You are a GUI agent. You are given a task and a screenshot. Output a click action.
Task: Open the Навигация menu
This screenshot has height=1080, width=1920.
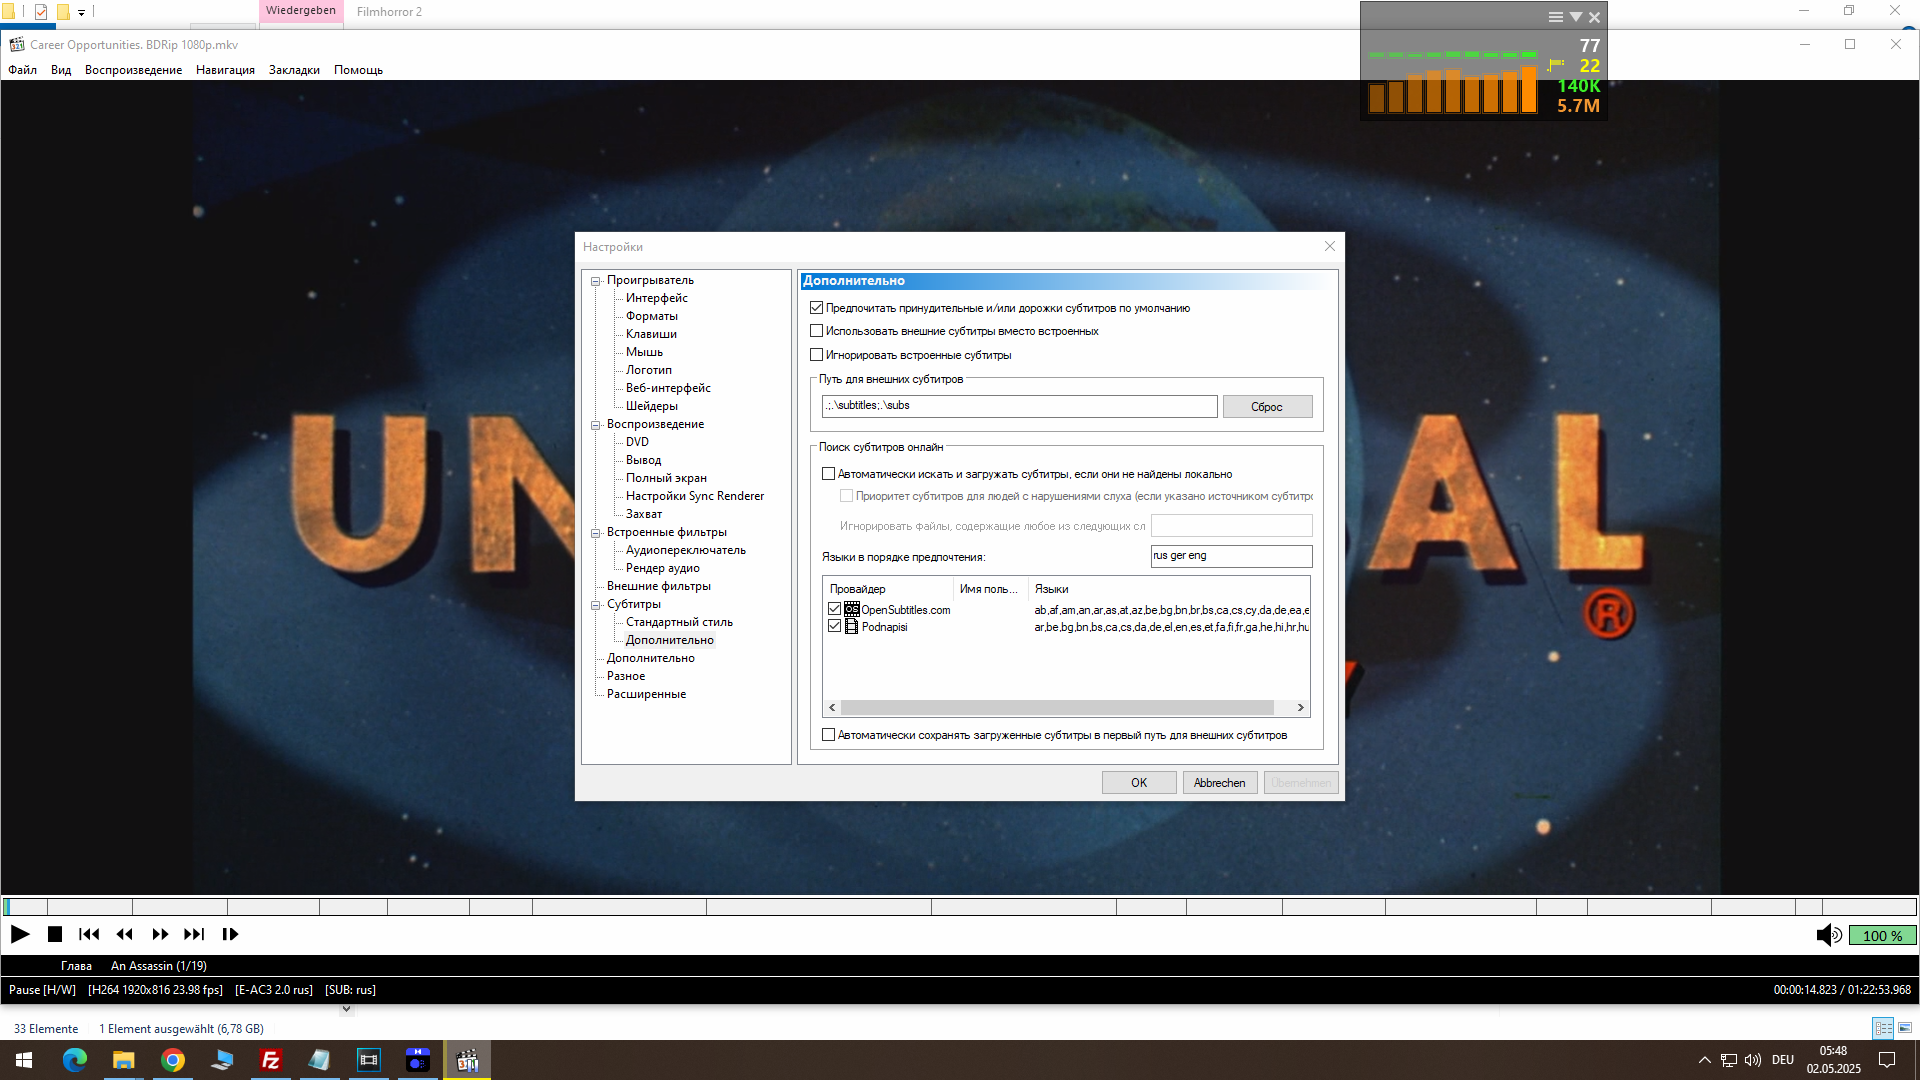pyautogui.click(x=225, y=70)
